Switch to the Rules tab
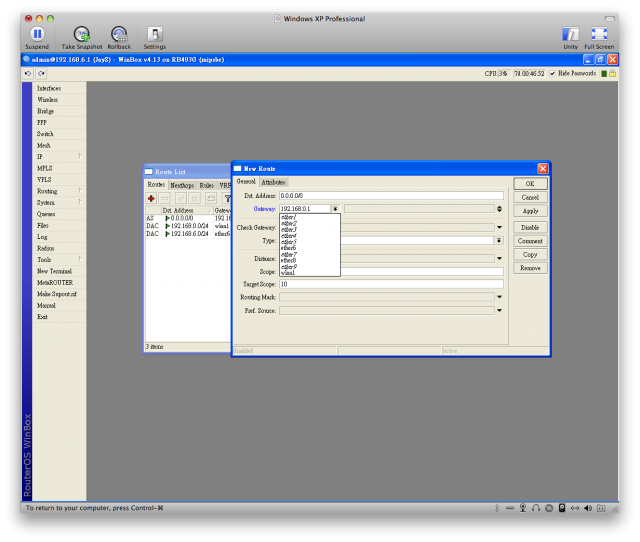This screenshot has height=542, width=640. click(207, 185)
